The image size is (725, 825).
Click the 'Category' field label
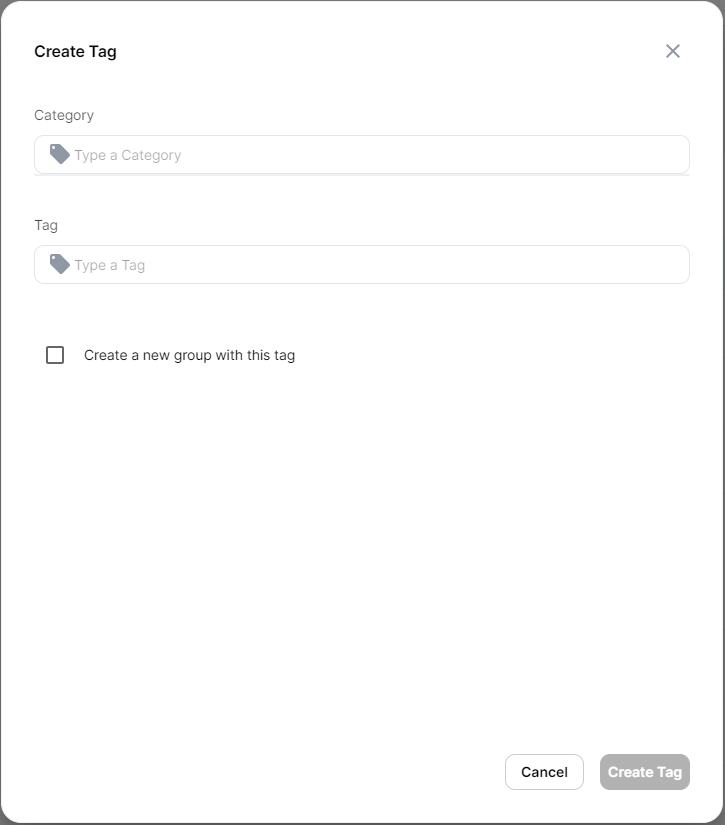[x=64, y=115]
